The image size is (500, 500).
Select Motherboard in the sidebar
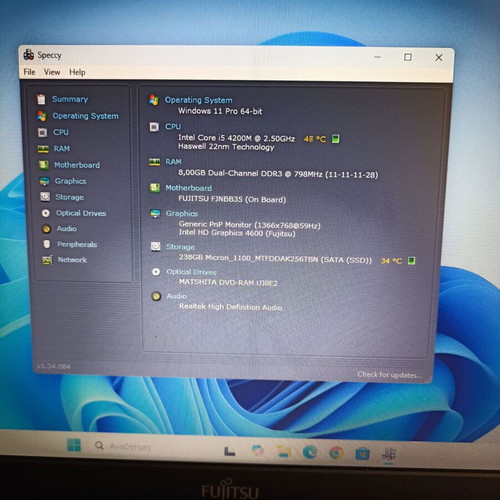click(77, 165)
